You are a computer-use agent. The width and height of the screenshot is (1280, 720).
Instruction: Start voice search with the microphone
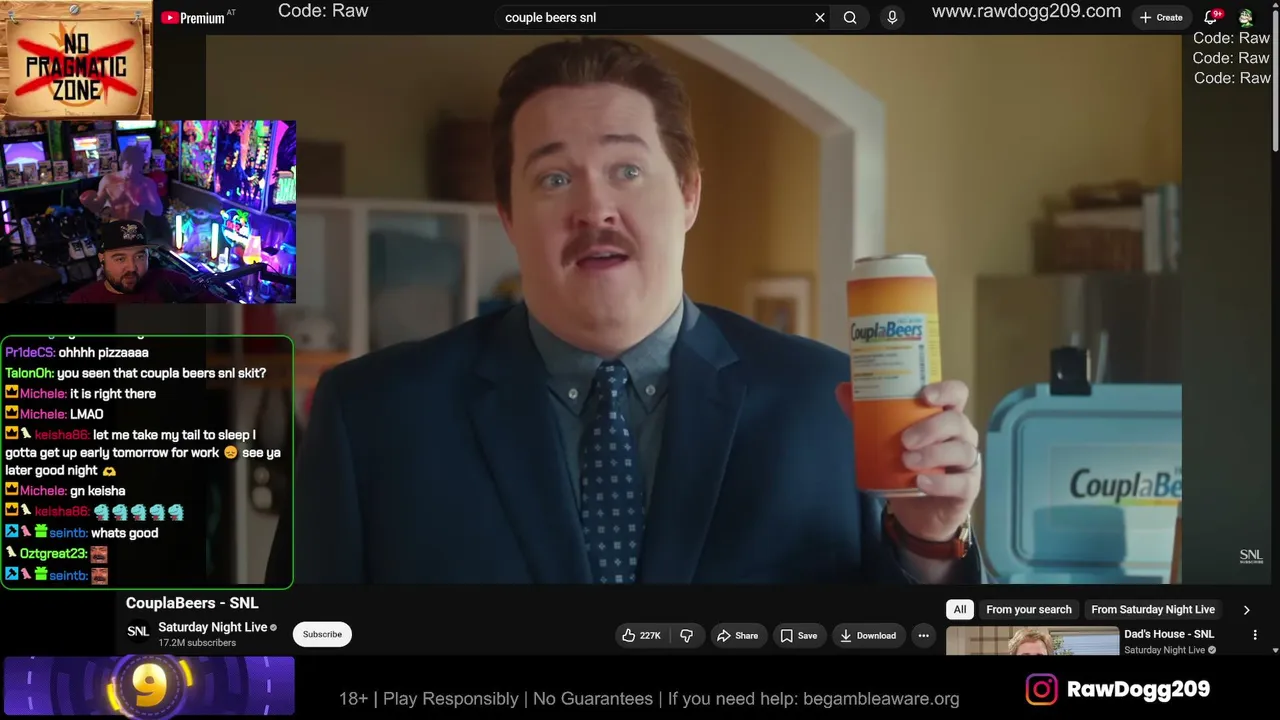(x=892, y=17)
